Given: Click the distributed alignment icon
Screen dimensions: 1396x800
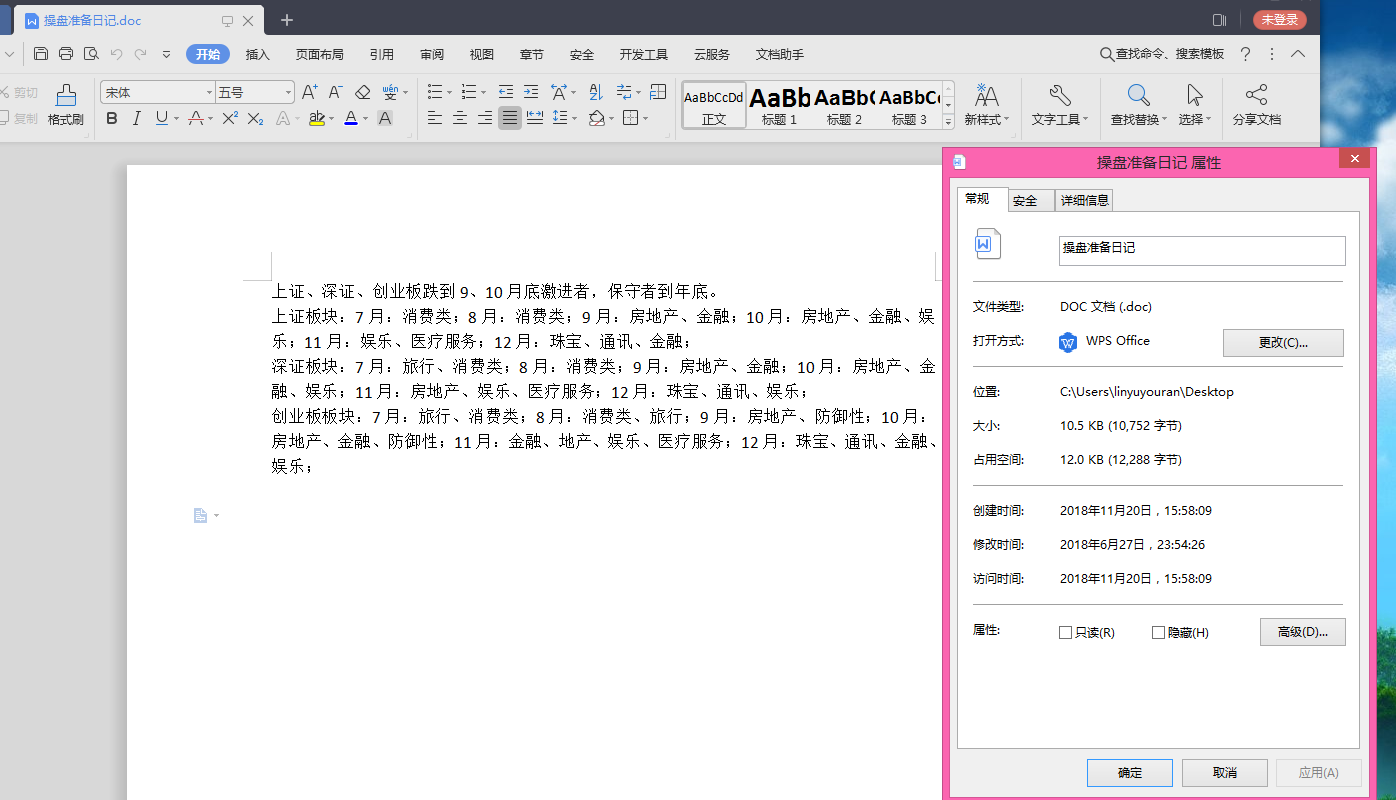Looking at the screenshot, I should pyautogui.click(x=535, y=118).
